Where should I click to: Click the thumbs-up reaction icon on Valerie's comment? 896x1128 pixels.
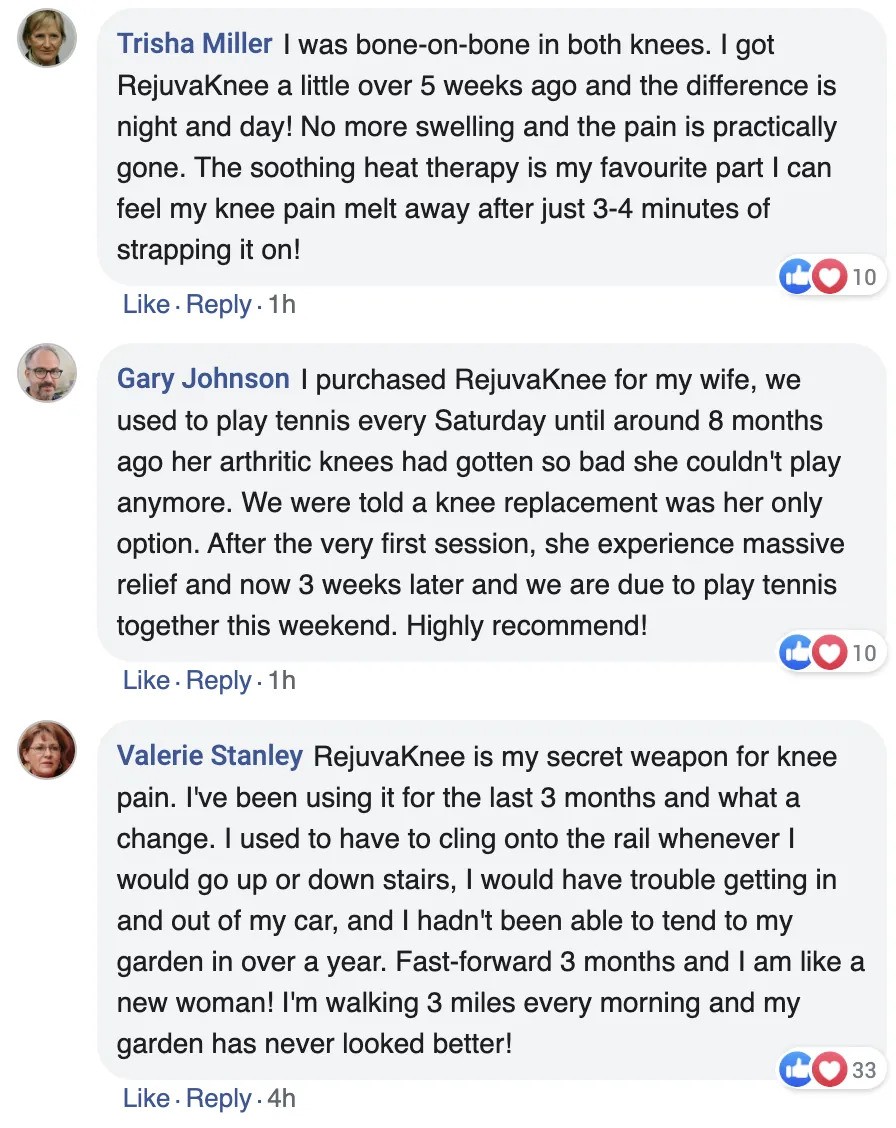(x=797, y=1070)
